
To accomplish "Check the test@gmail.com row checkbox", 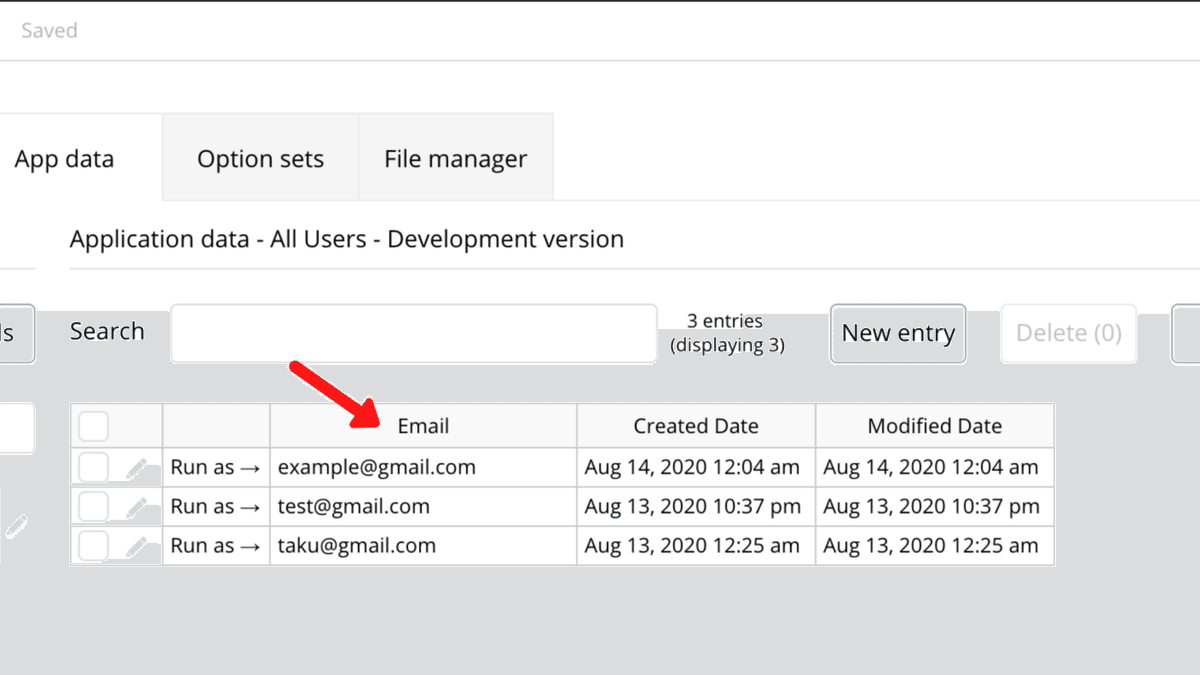I will (94, 507).
